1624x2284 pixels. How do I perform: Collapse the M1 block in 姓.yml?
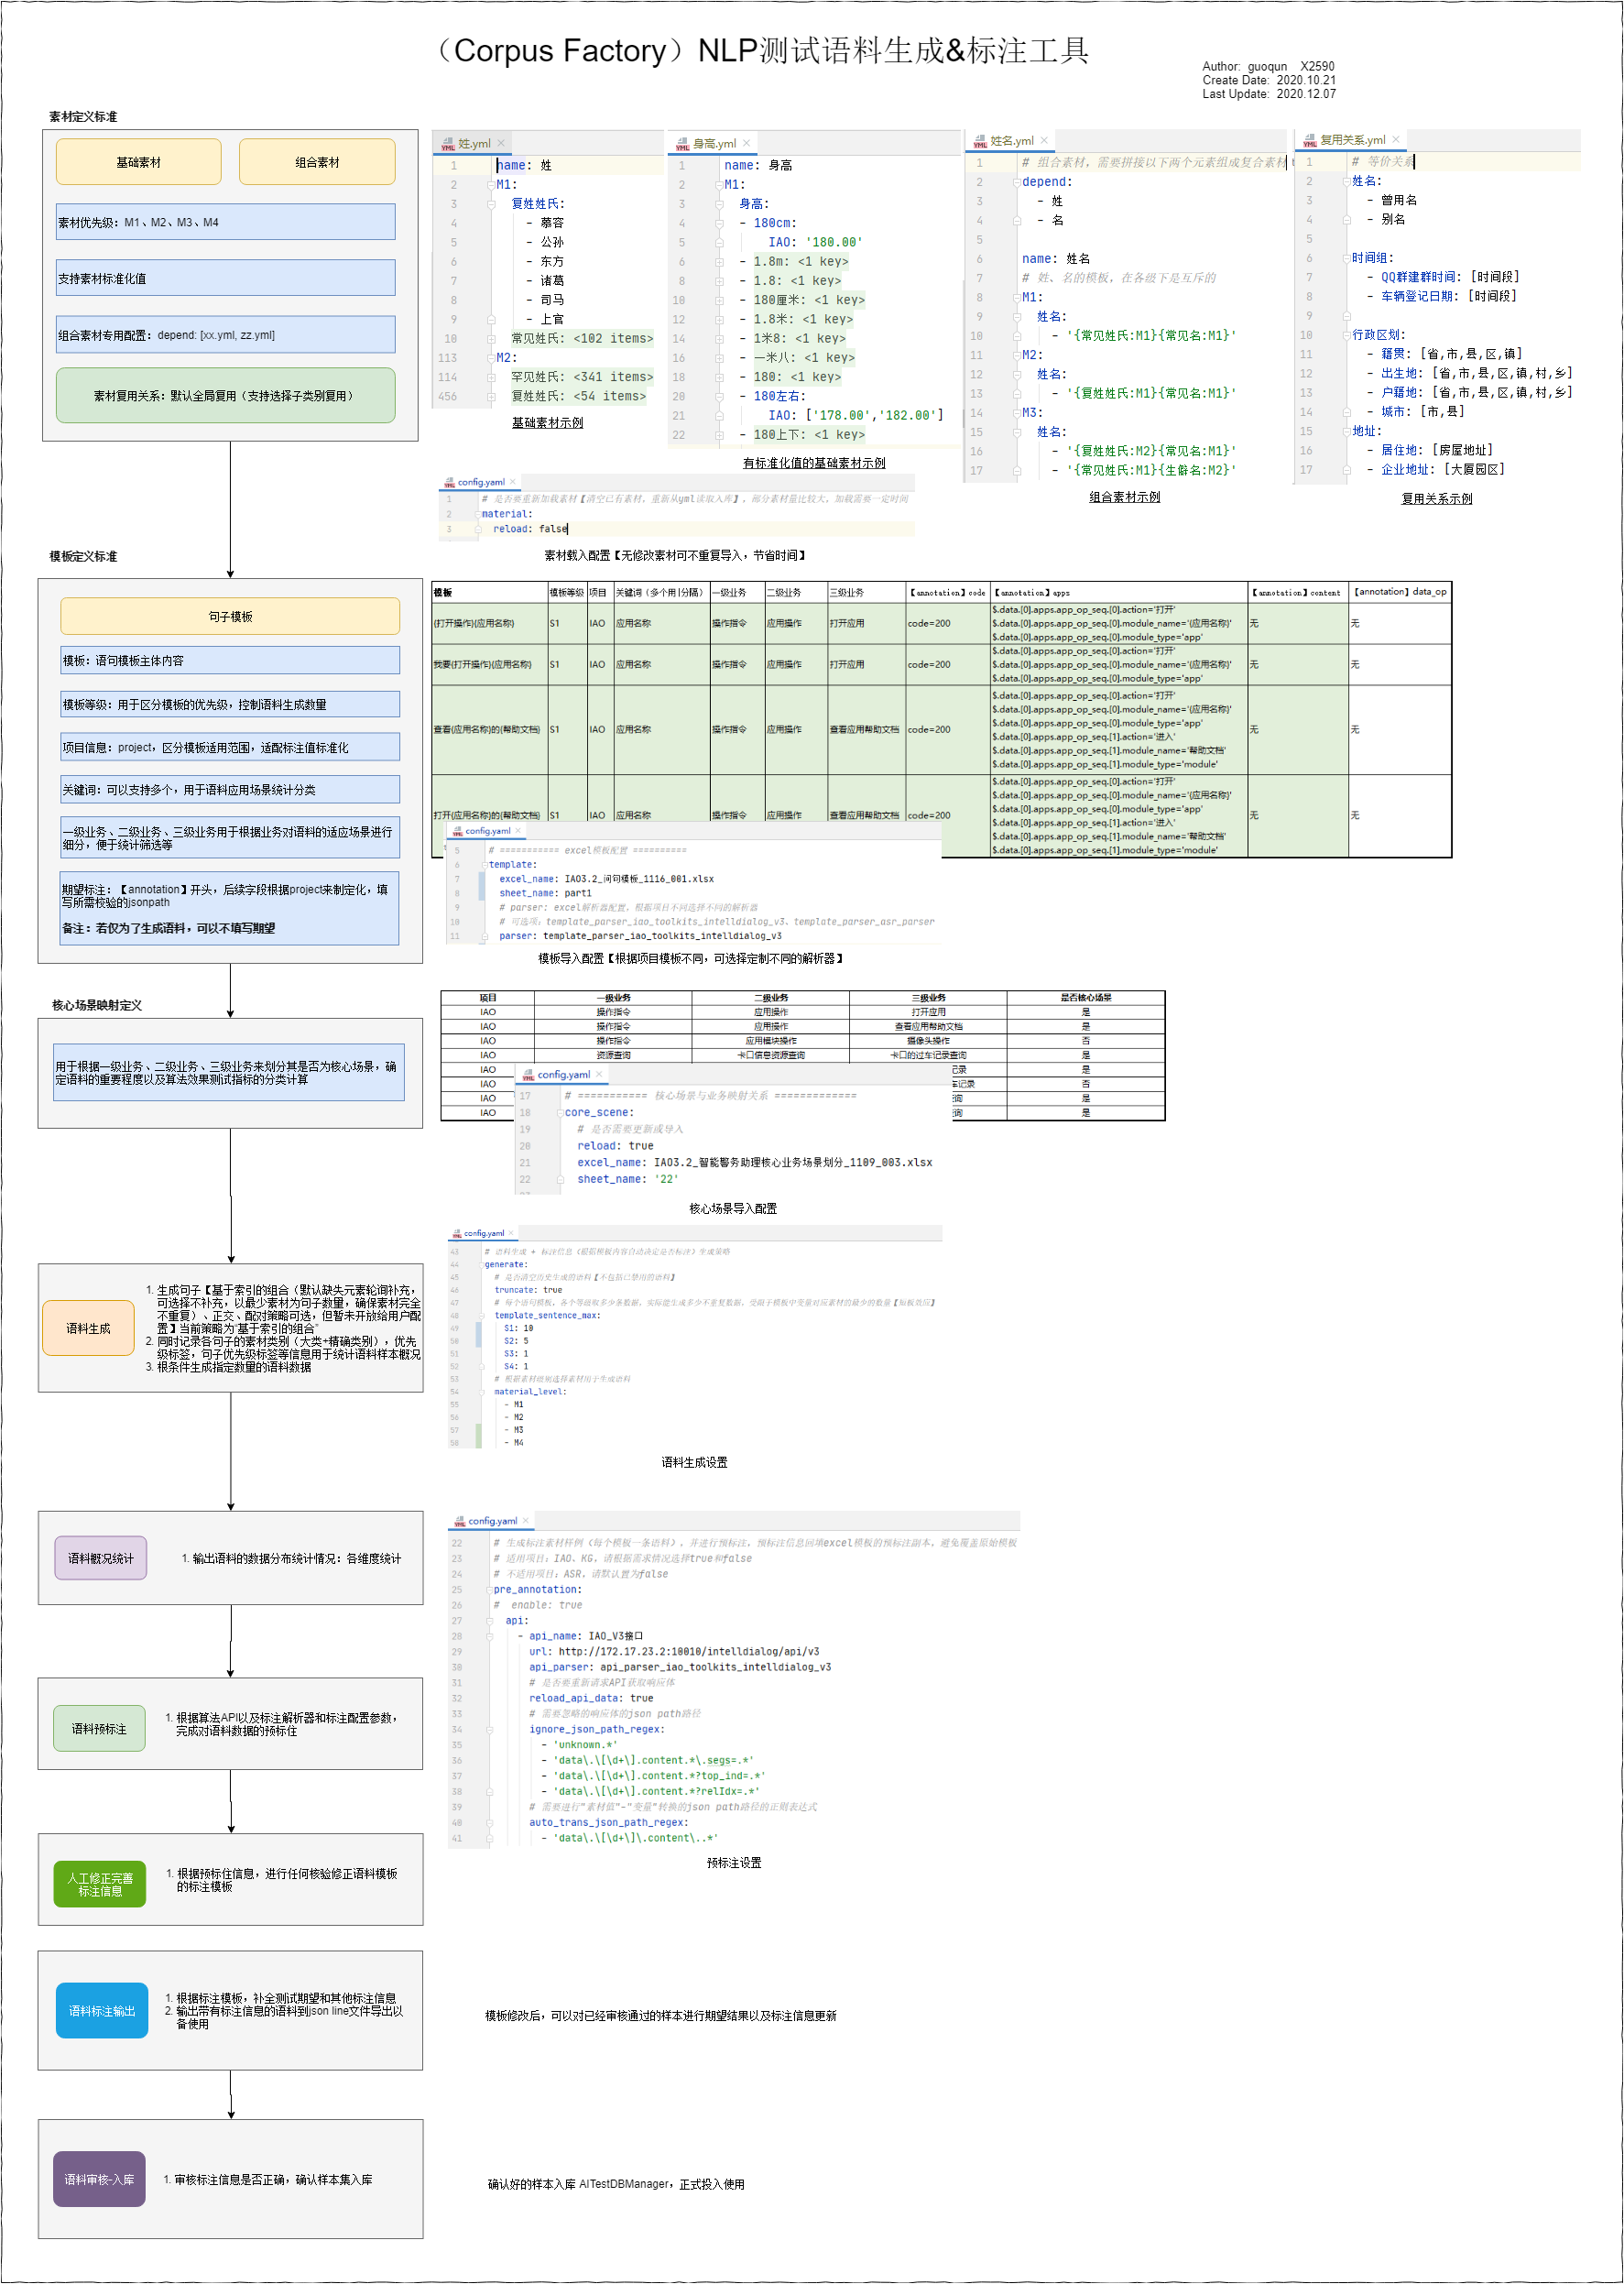[491, 185]
